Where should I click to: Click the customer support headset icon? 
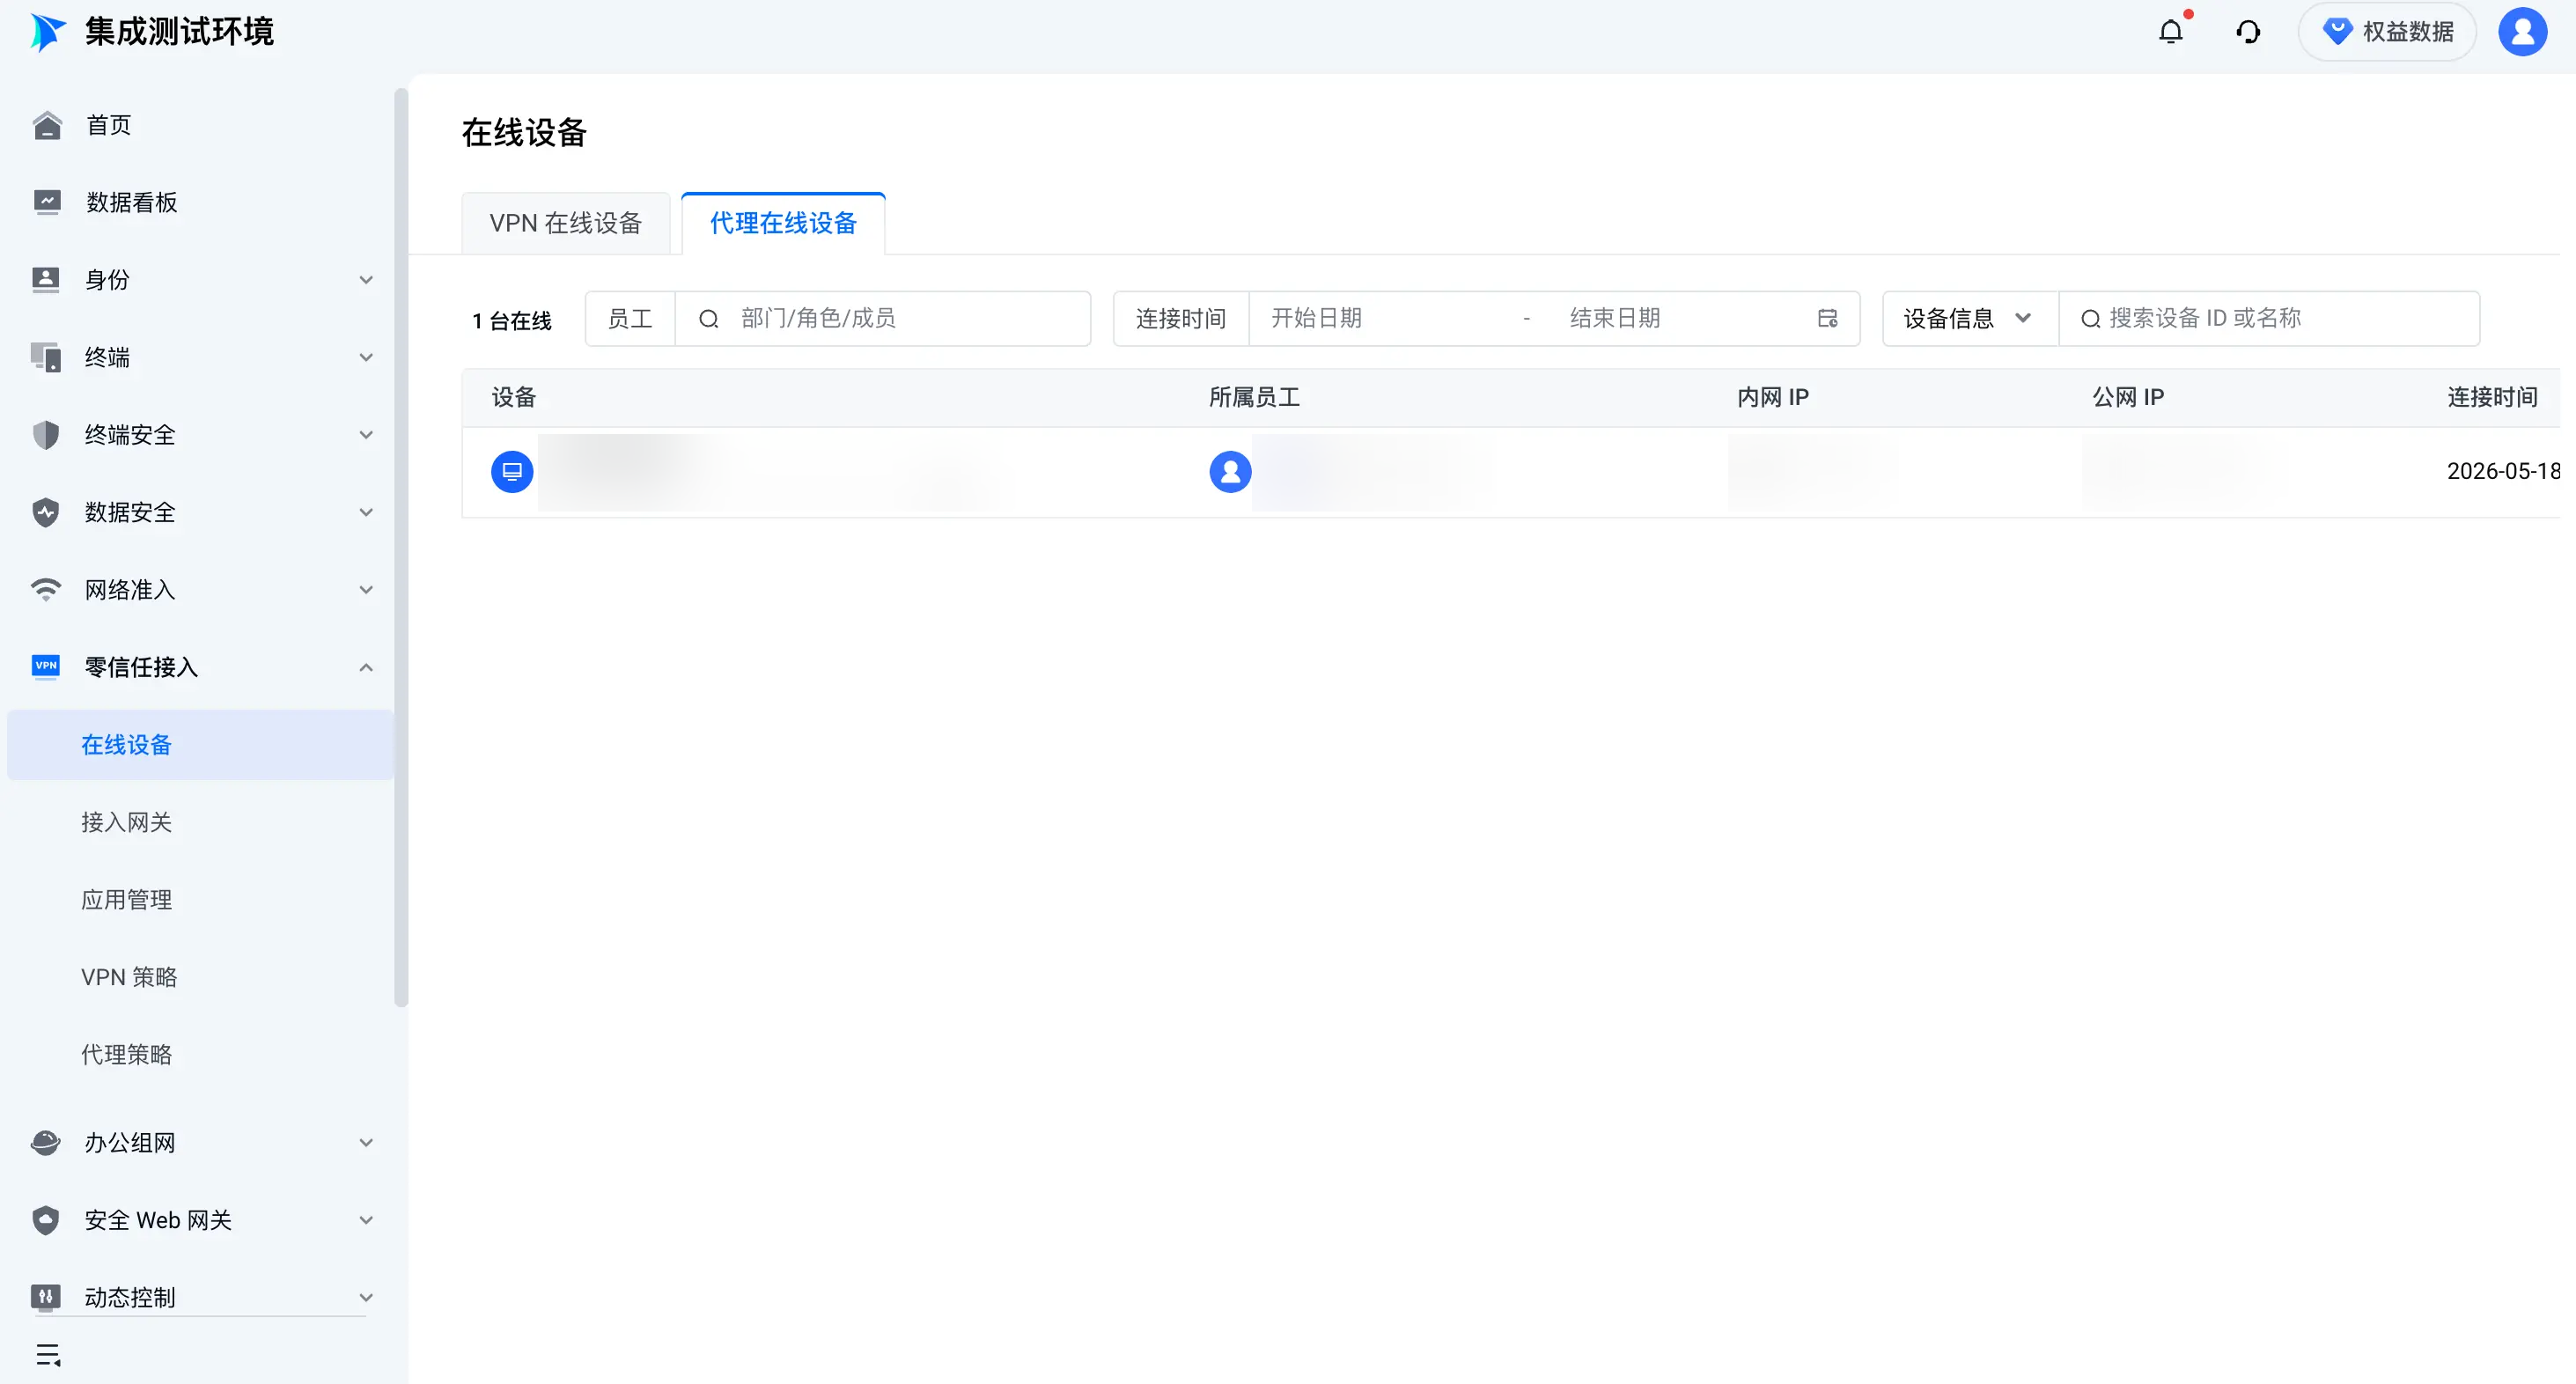2248,32
